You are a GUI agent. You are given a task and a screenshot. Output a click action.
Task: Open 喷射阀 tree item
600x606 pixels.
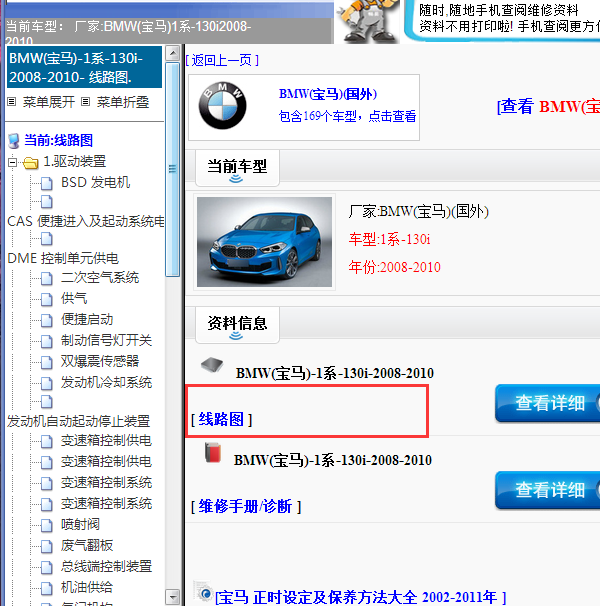80,524
